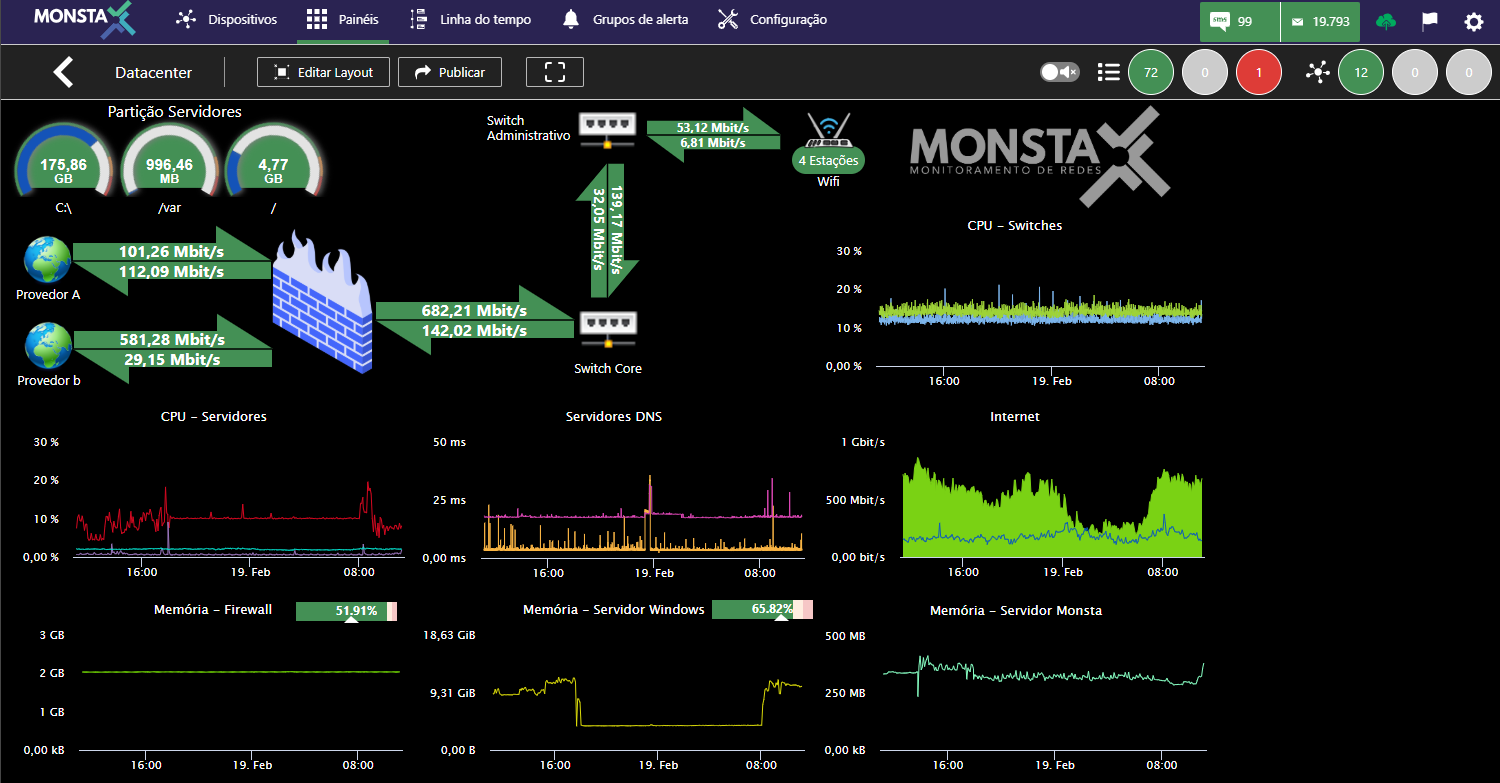The image size is (1500, 783).
Task: Click the green cloud icon
Action: pos(1386,21)
